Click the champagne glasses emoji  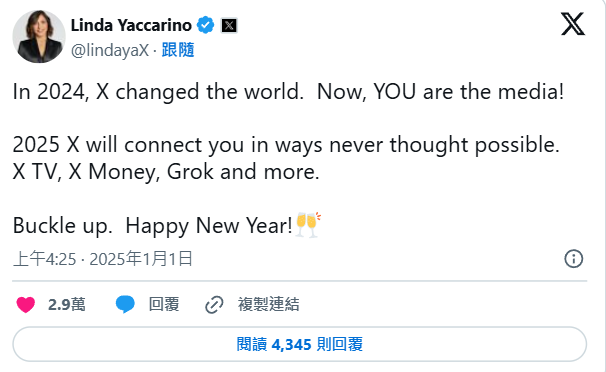308,224
